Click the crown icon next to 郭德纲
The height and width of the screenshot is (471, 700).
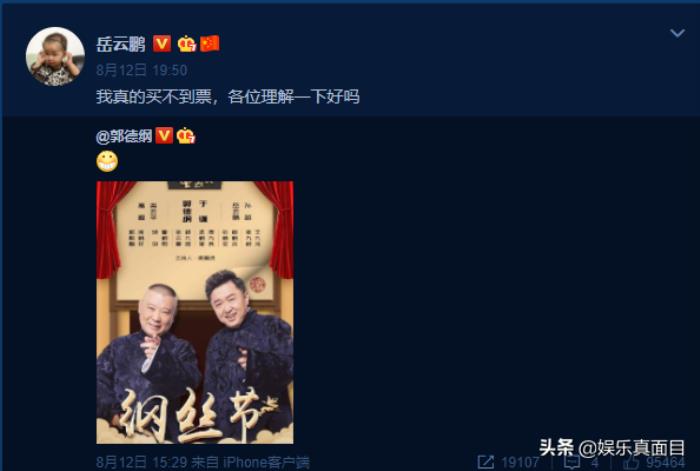pyautogui.click(x=186, y=136)
